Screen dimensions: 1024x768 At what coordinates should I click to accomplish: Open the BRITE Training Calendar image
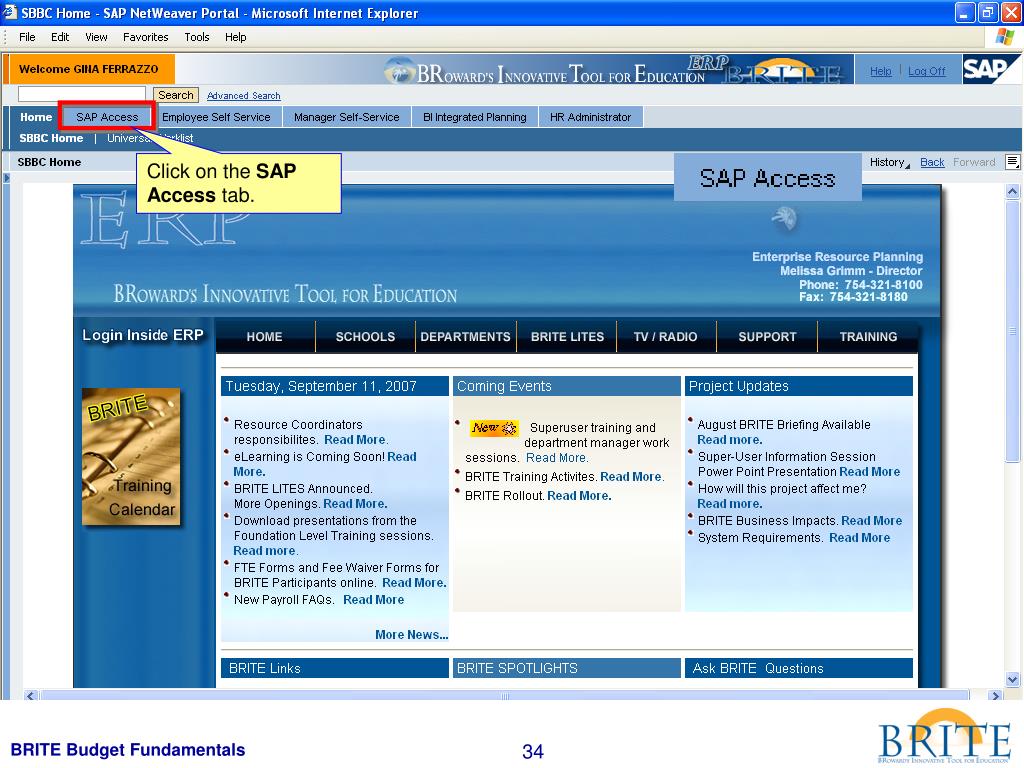click(131, 456)
